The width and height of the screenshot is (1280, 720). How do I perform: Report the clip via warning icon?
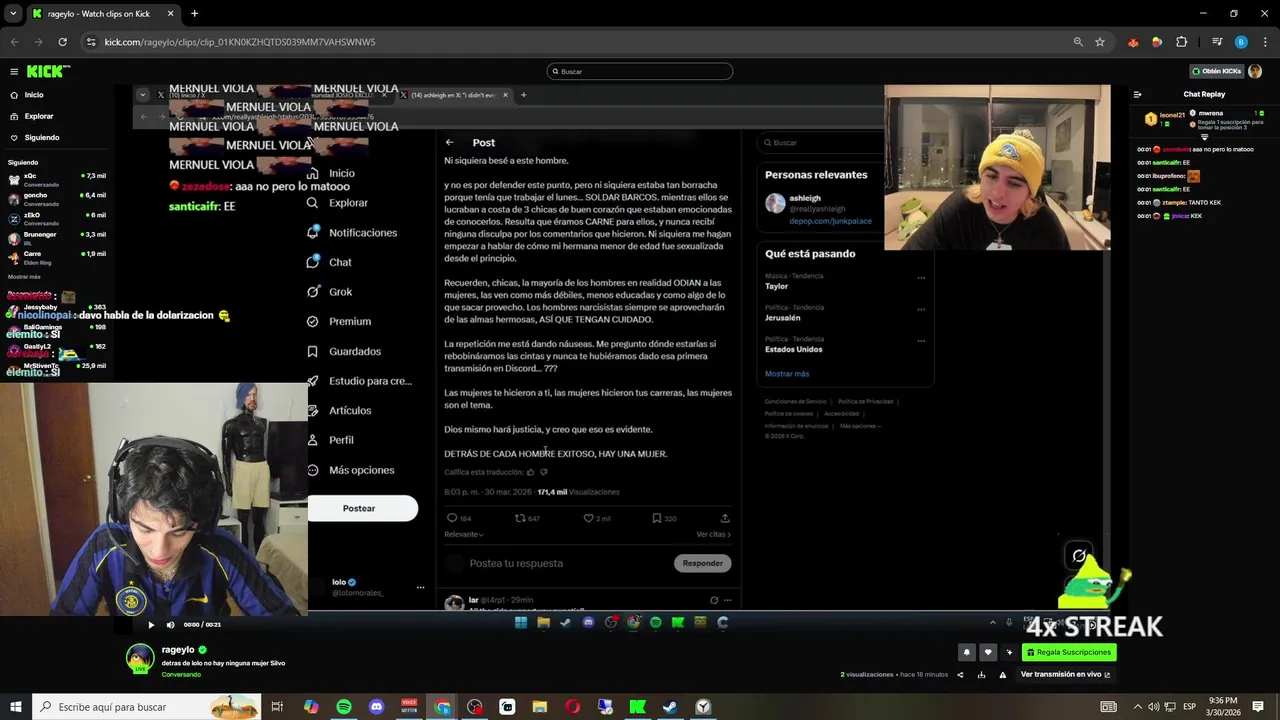(1002, 675)
